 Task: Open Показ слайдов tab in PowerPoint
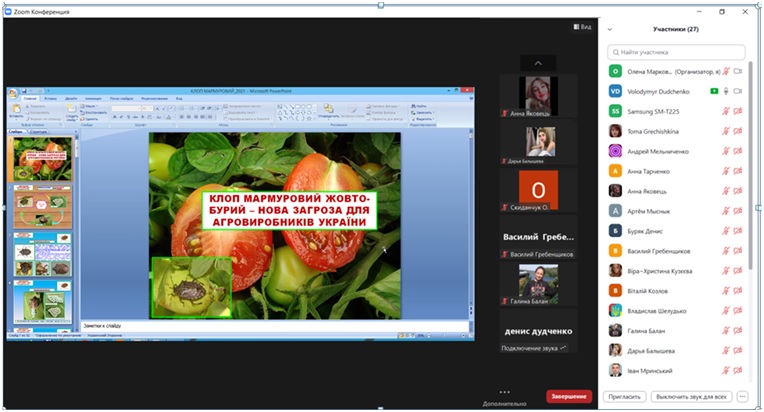tap(121, 98)
